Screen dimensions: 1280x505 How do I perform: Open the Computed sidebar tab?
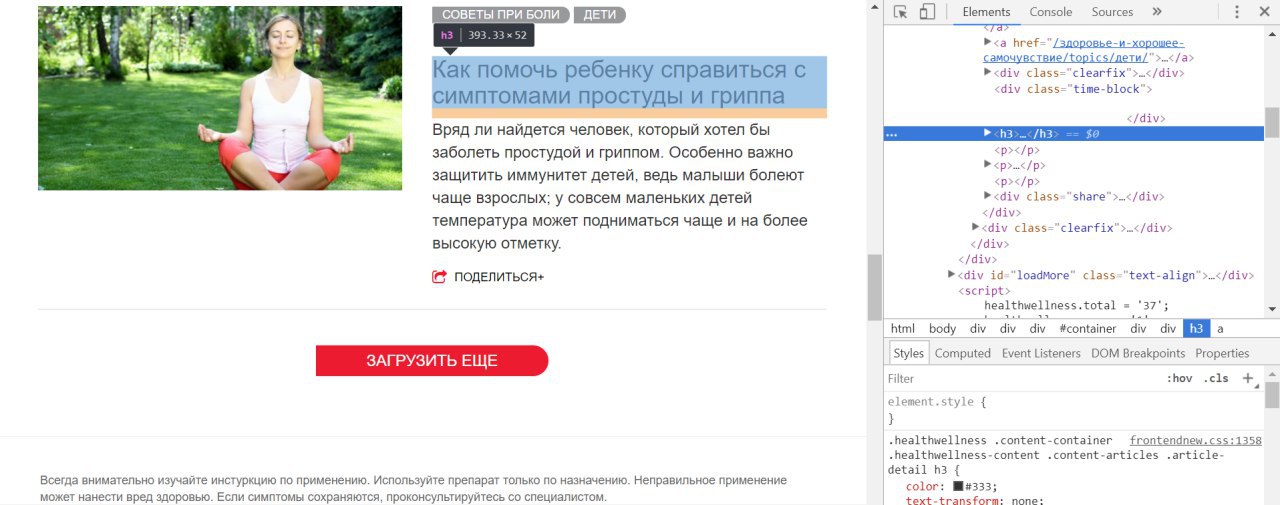coord(963,353)
